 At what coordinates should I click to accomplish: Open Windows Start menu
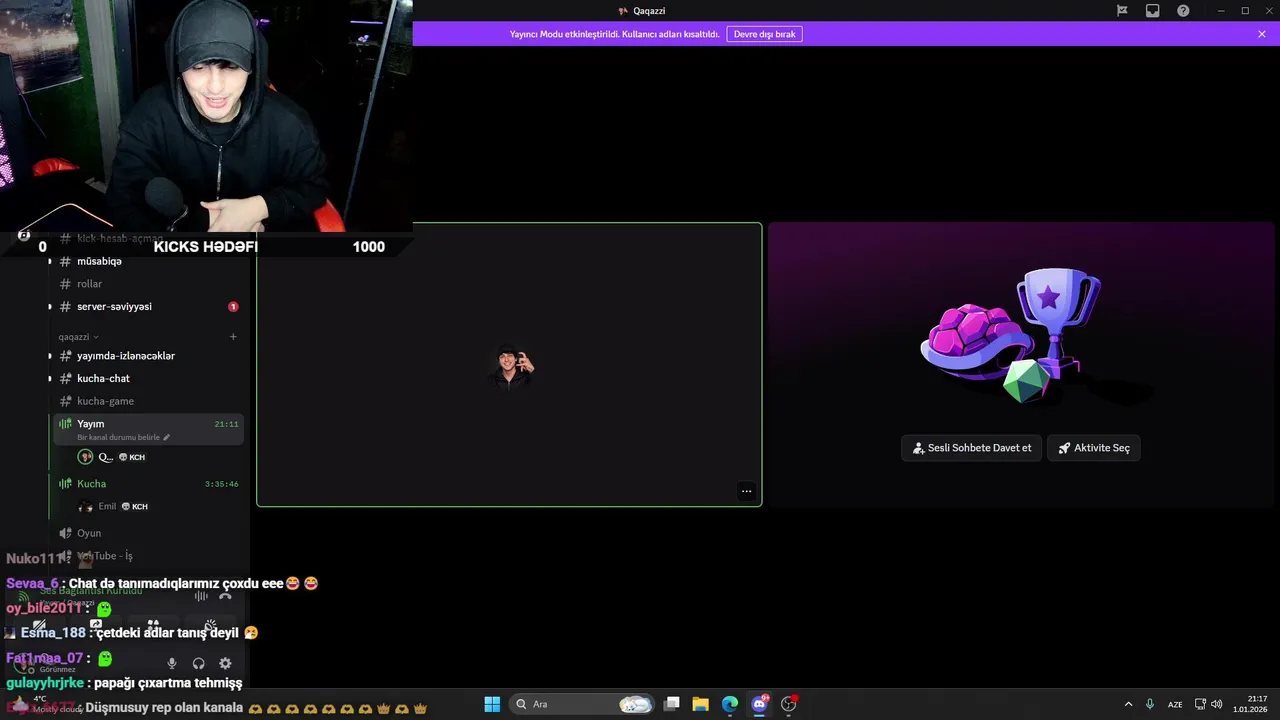click(x=492, y=704)
